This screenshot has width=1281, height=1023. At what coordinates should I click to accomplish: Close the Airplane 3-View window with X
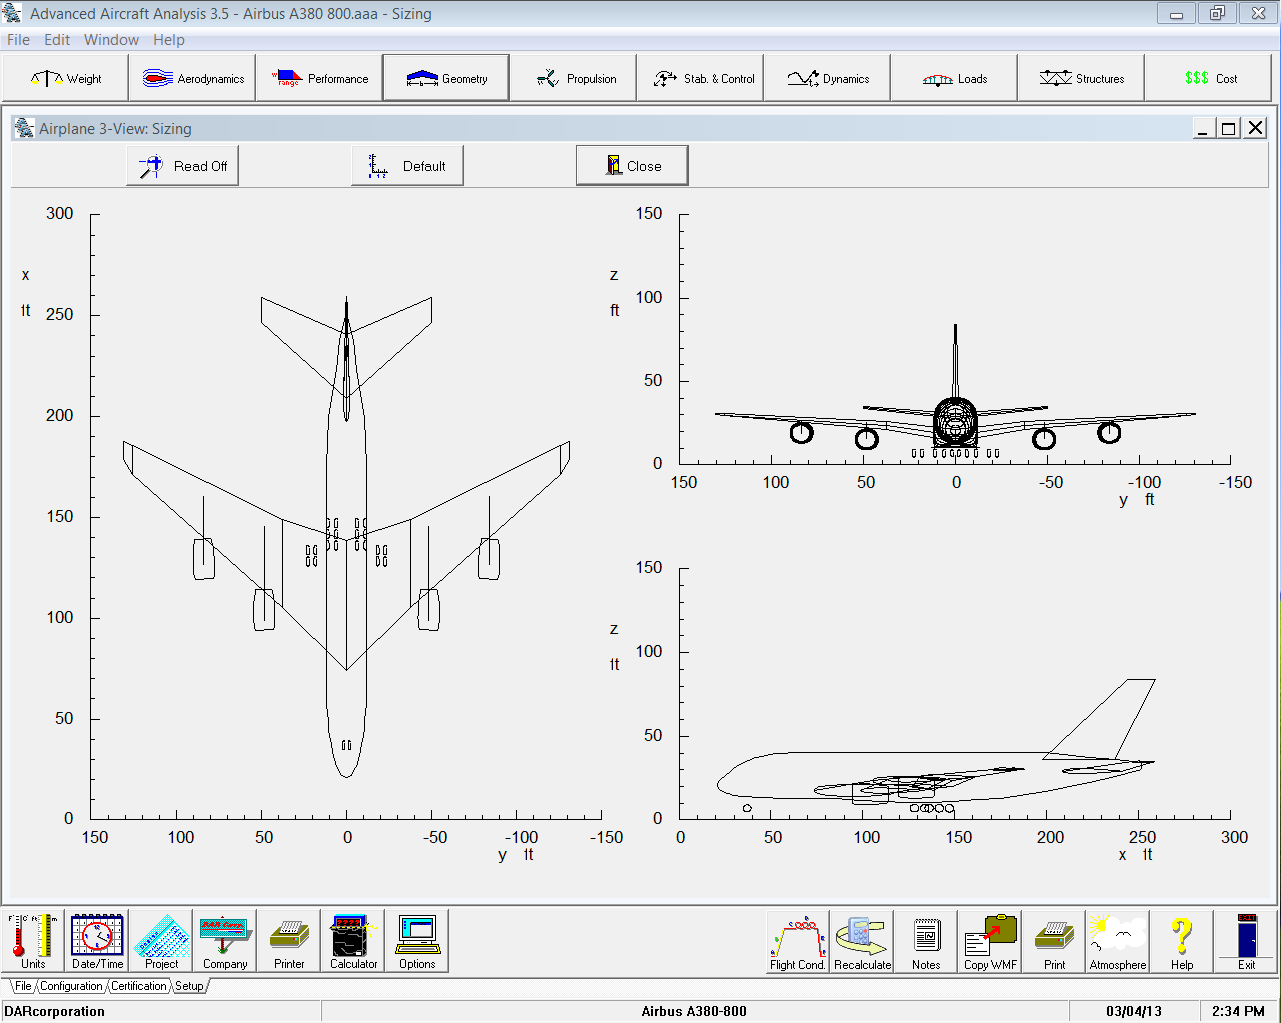pos(1256,128)
